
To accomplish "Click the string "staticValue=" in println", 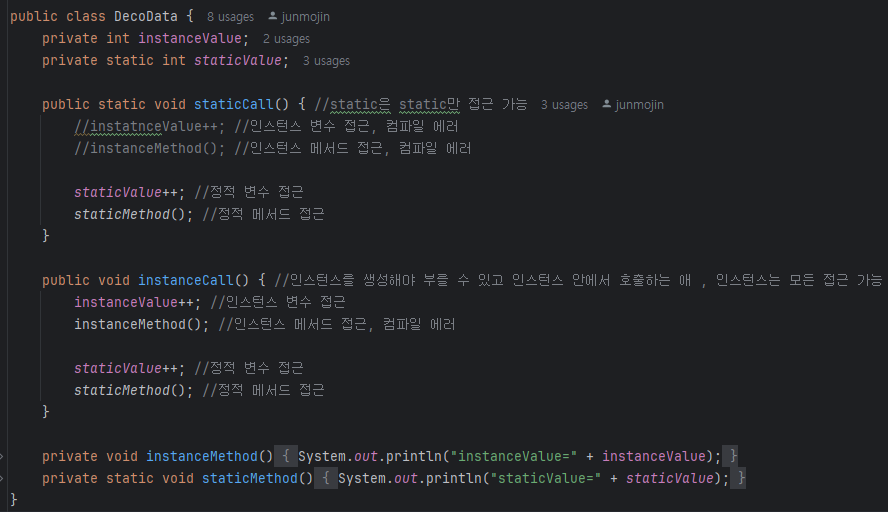I will (x=545, y=479).
